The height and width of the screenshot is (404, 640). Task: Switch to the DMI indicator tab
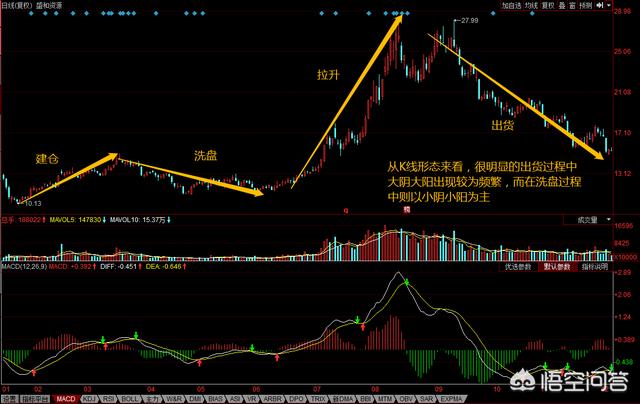[x=196, y=399]
